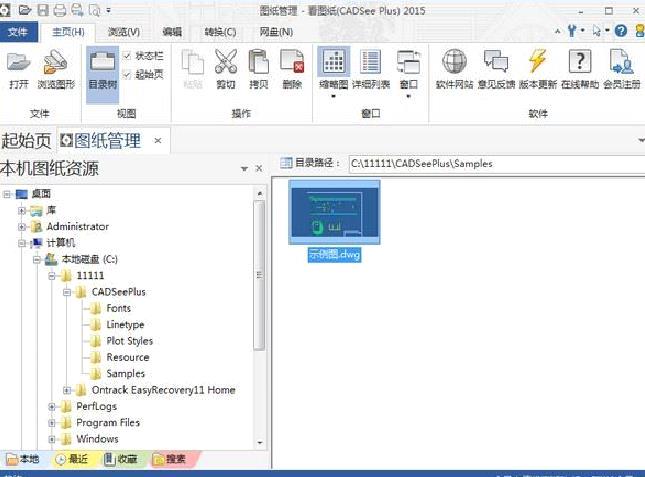This screenshot has height=477, width=645.
Task: Expand the Administrator tree node
Action: click(22, 227)
